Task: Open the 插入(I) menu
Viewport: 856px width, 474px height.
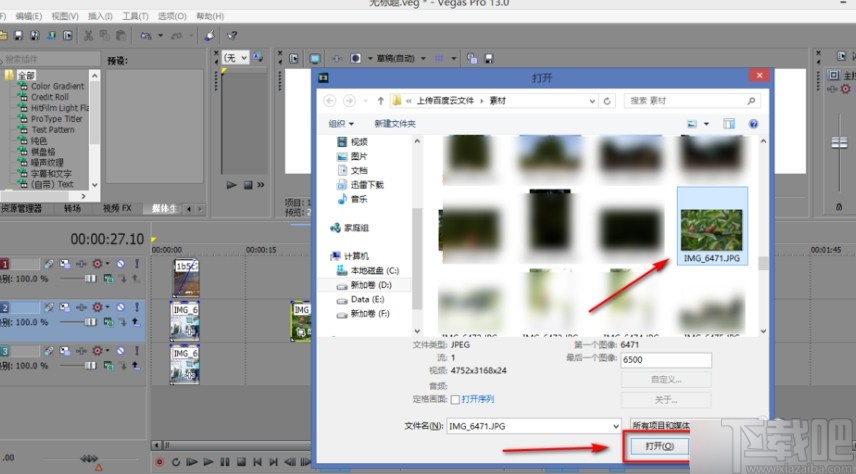Action: click(x=100, y=16)
